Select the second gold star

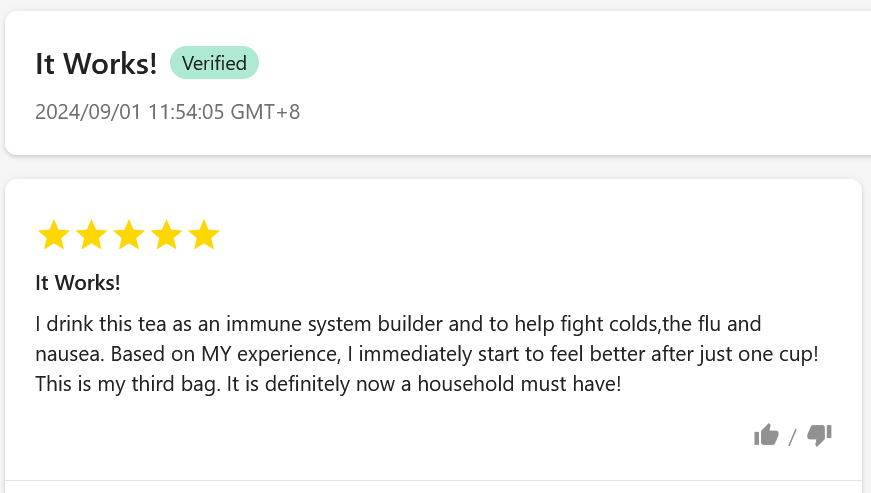pyautogui.click(x=91, y=236)
